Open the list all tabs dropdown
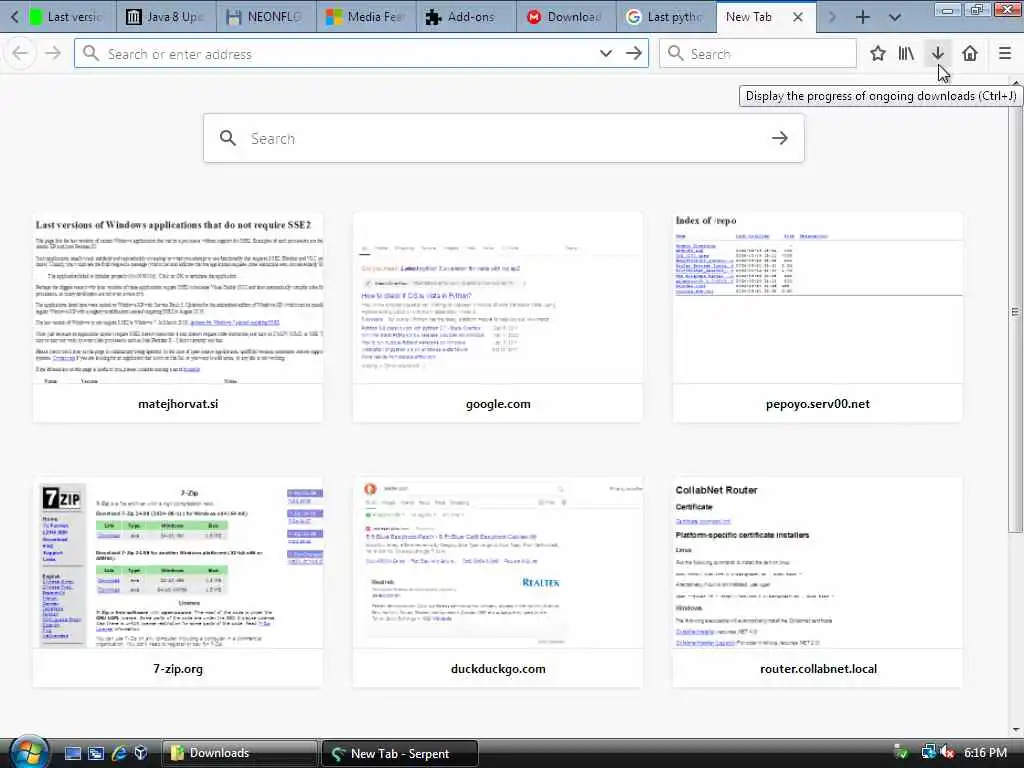Image resolution: width=1024 pixels, height=768 pixels. pyautogui.click(x=895, y=17)
